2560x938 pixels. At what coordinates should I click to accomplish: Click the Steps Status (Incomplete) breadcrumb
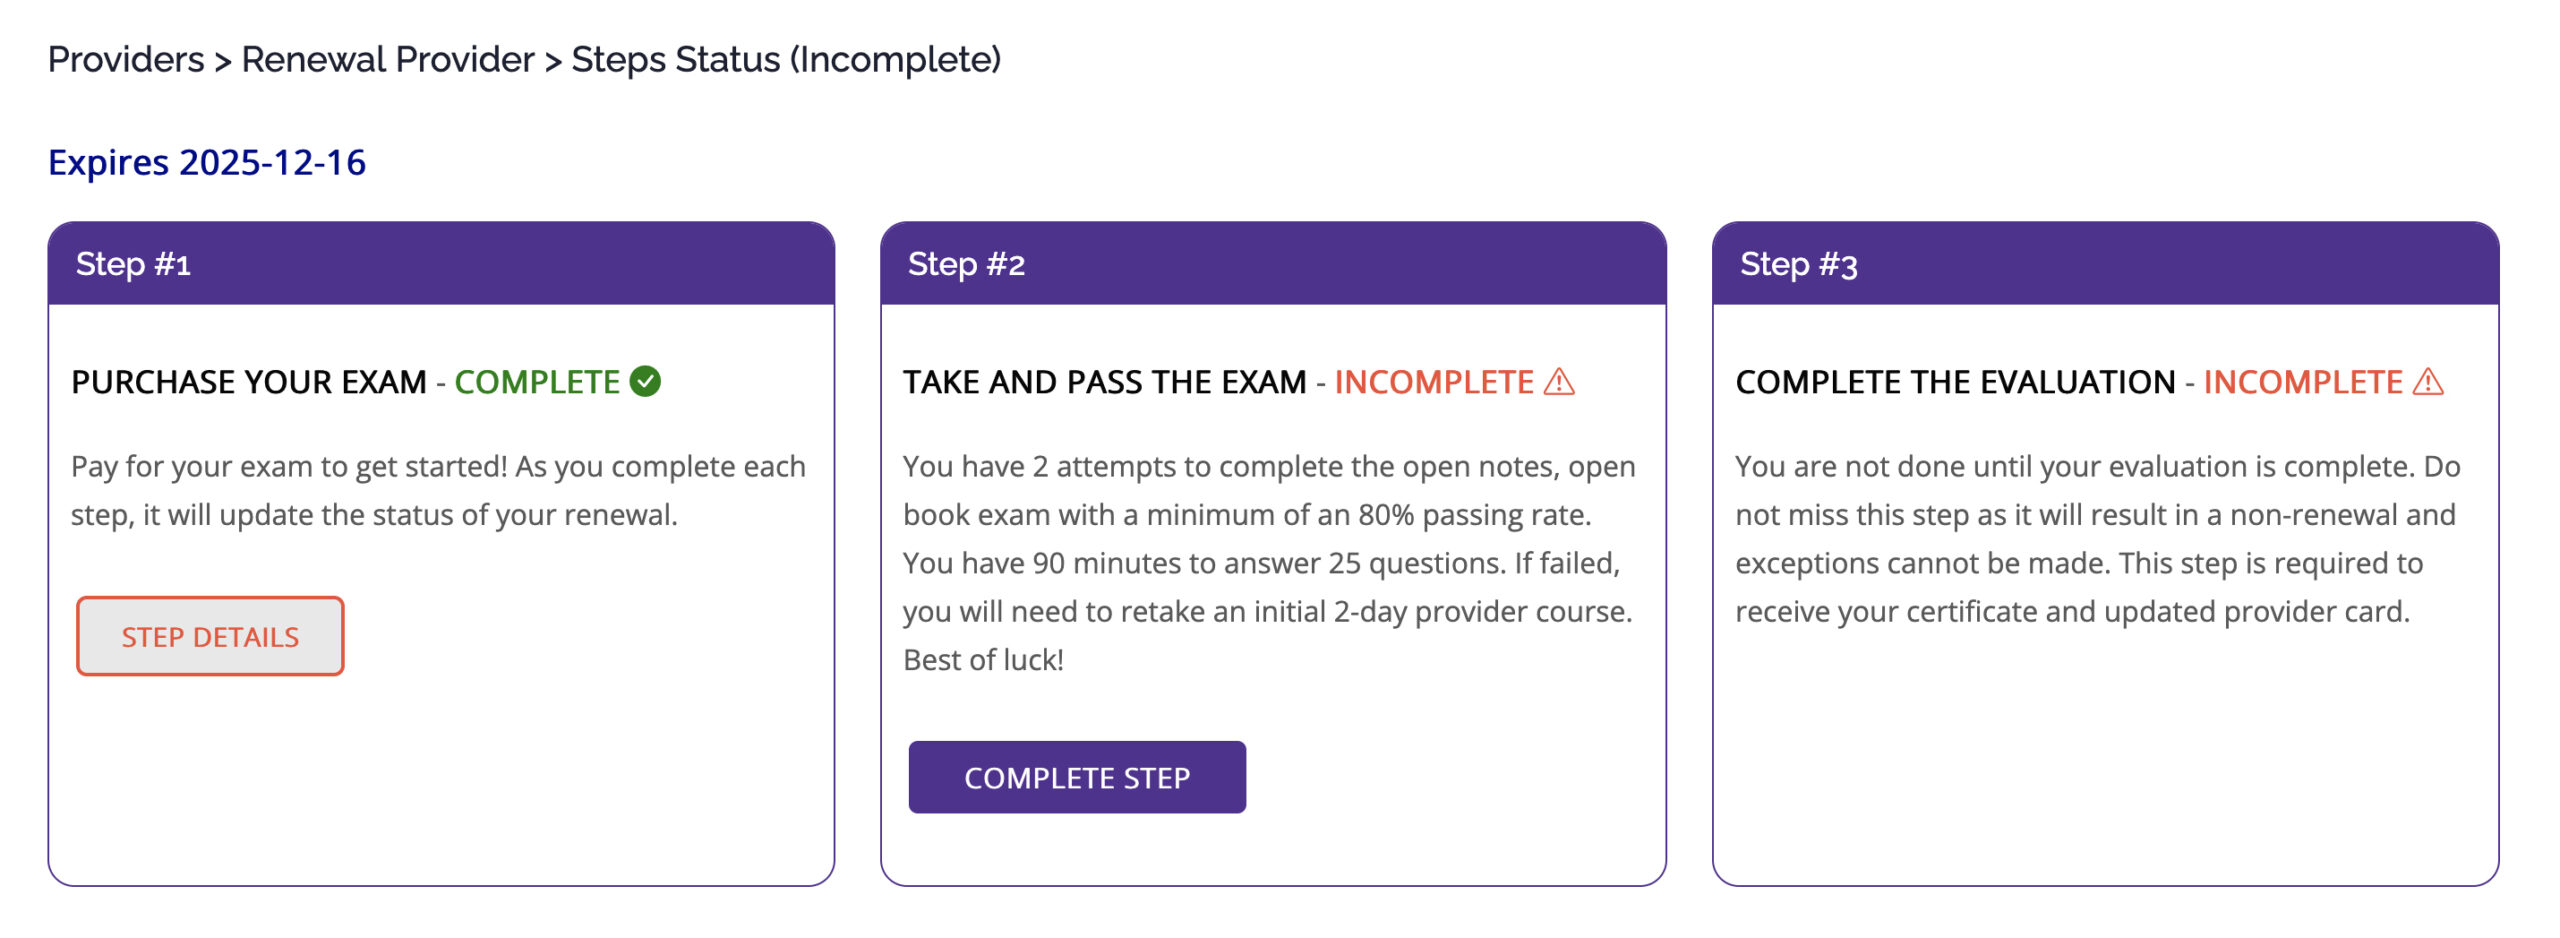coord(786,60)
